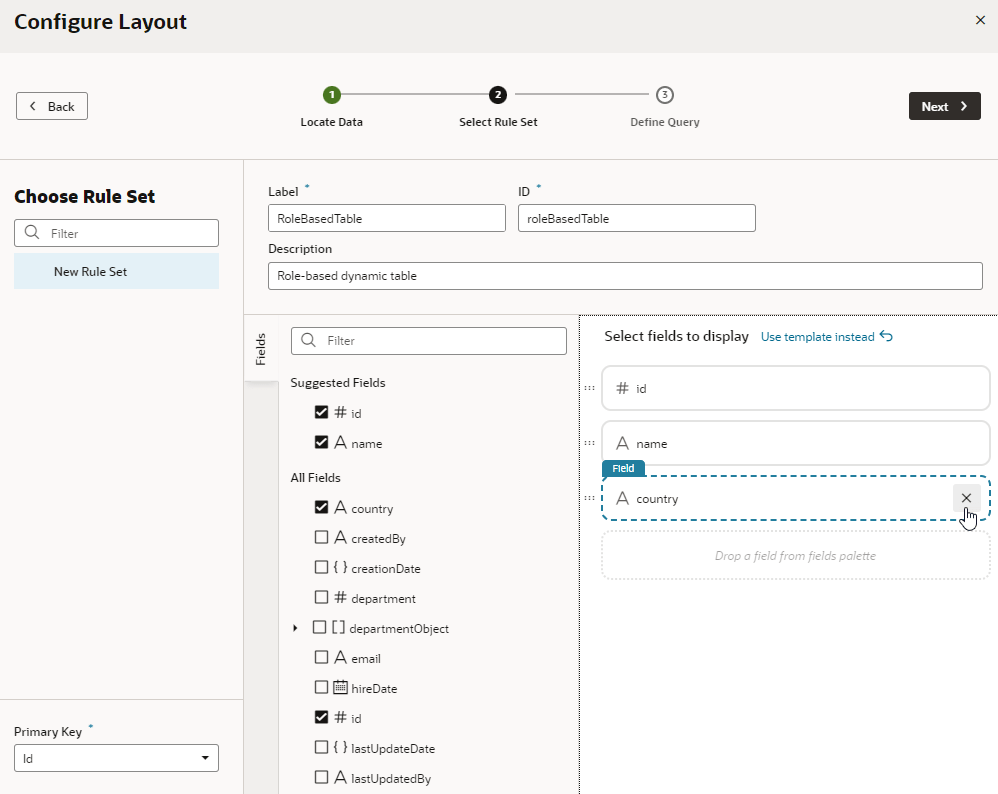Expand the departmentObject tree node
This screenshot has width=998, height=794.
[295, 628]
